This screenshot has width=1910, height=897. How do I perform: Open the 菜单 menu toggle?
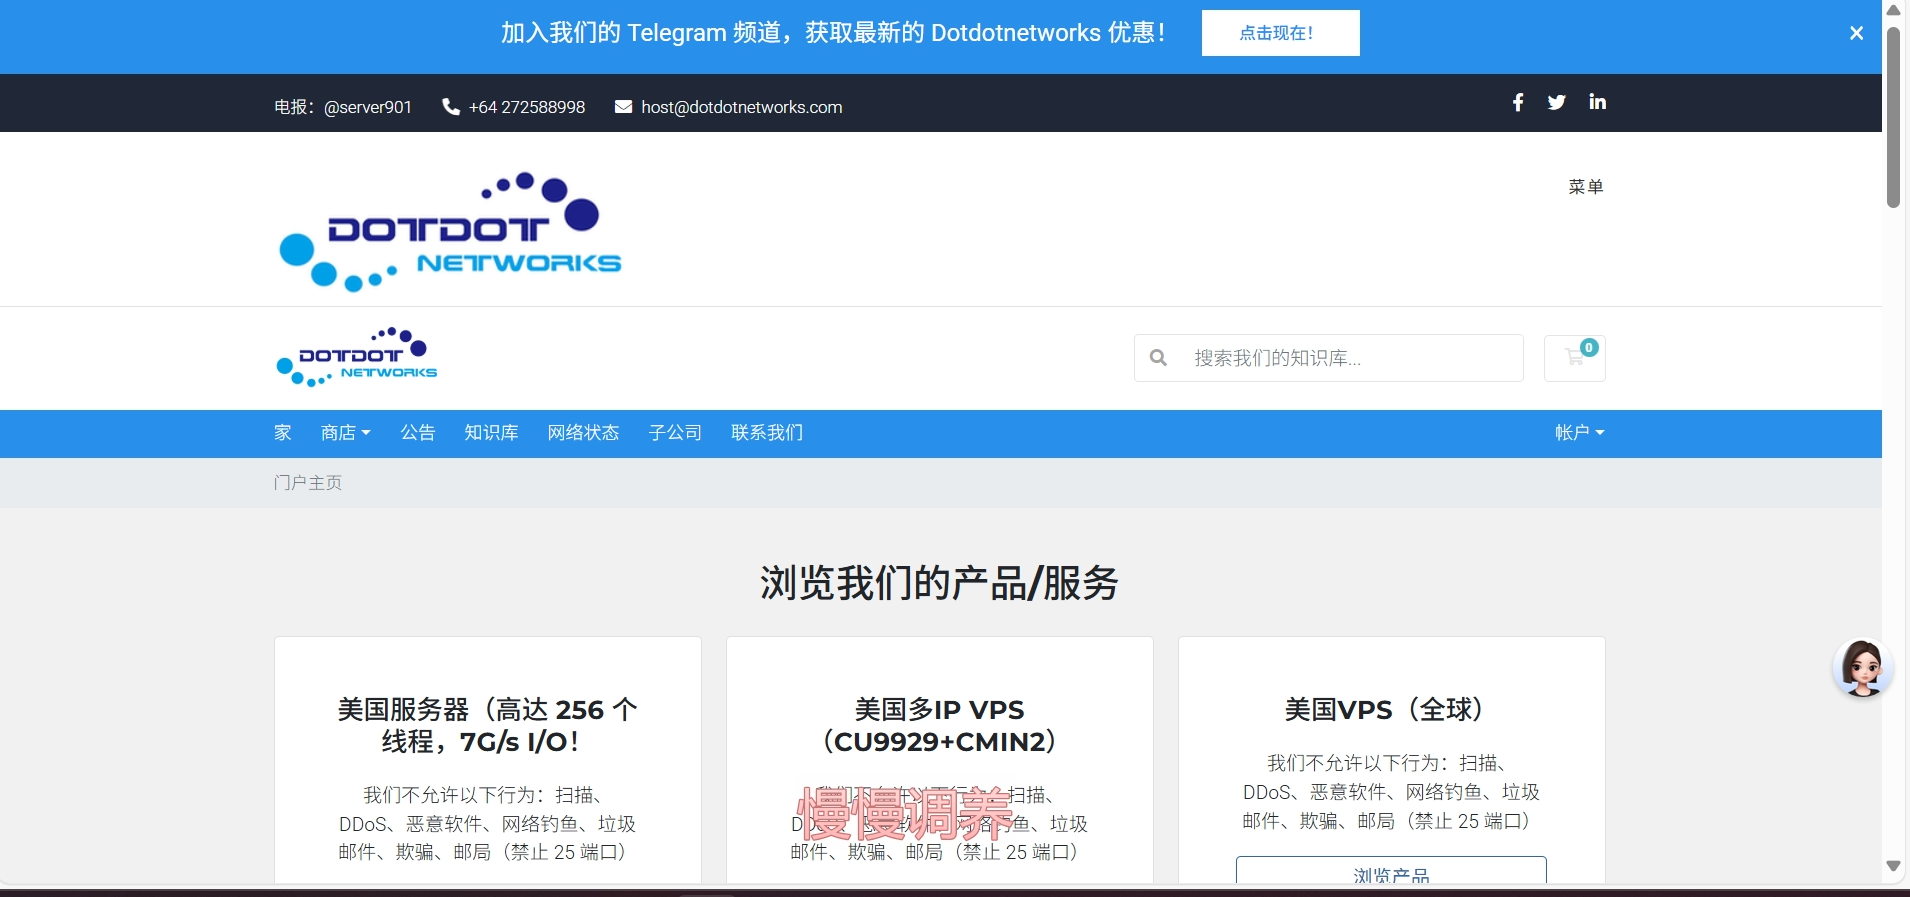(x=1585, y=187)
